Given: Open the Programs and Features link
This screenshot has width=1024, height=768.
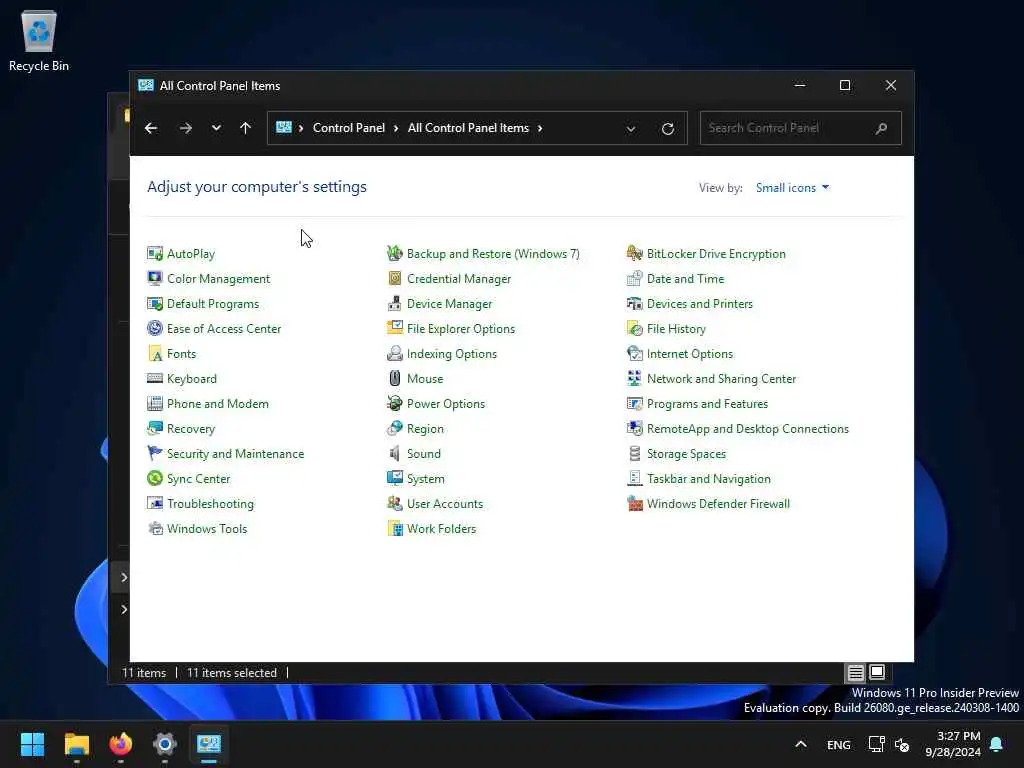Looking at the screenshot, I should (707, 404).
